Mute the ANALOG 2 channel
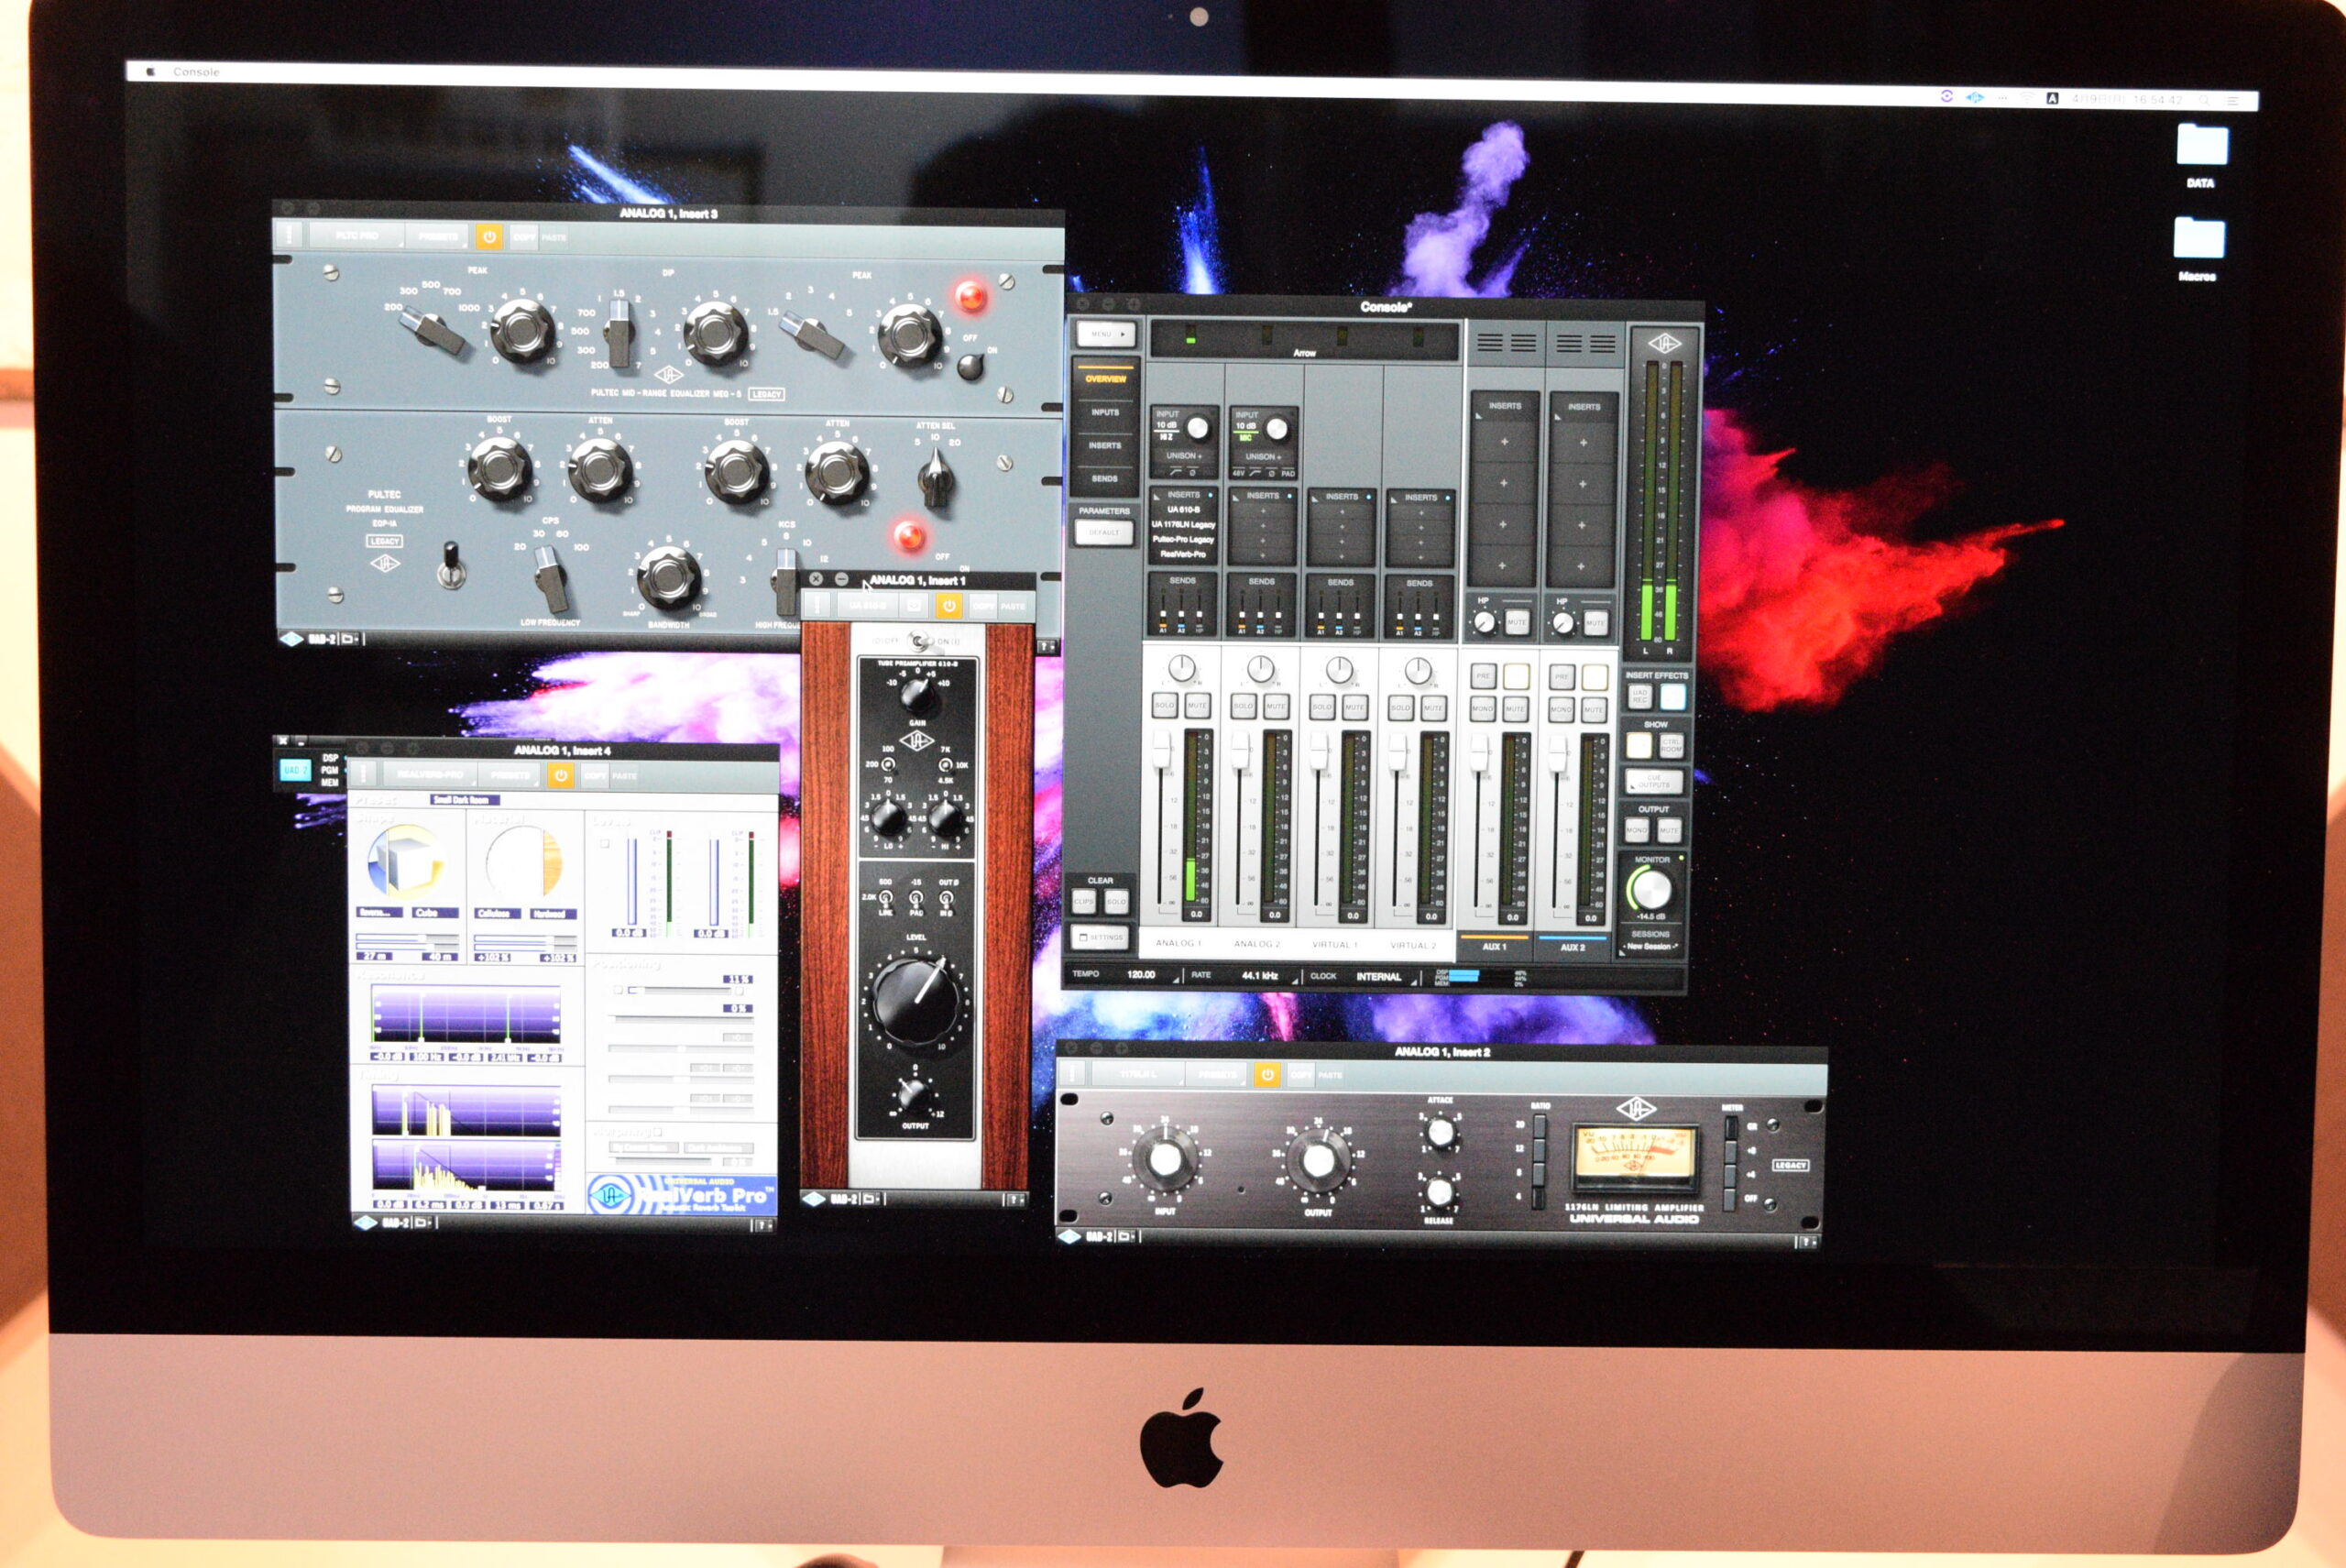2346x1568 pixels. [1276, 706]
